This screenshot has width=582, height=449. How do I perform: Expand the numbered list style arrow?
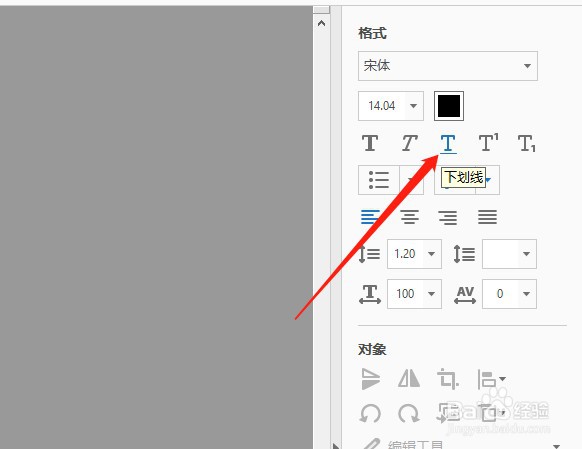tap(488, 180)
